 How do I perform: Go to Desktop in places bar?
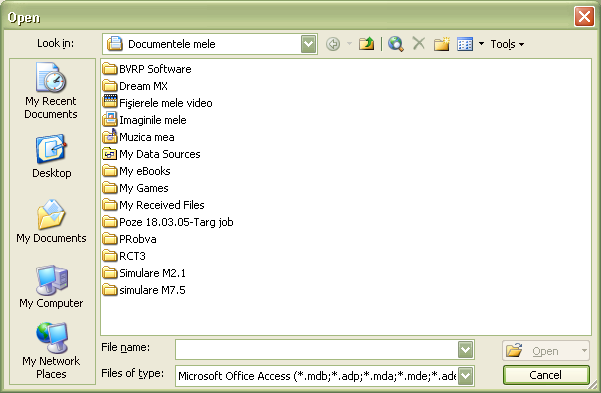[x=51, y=156]
